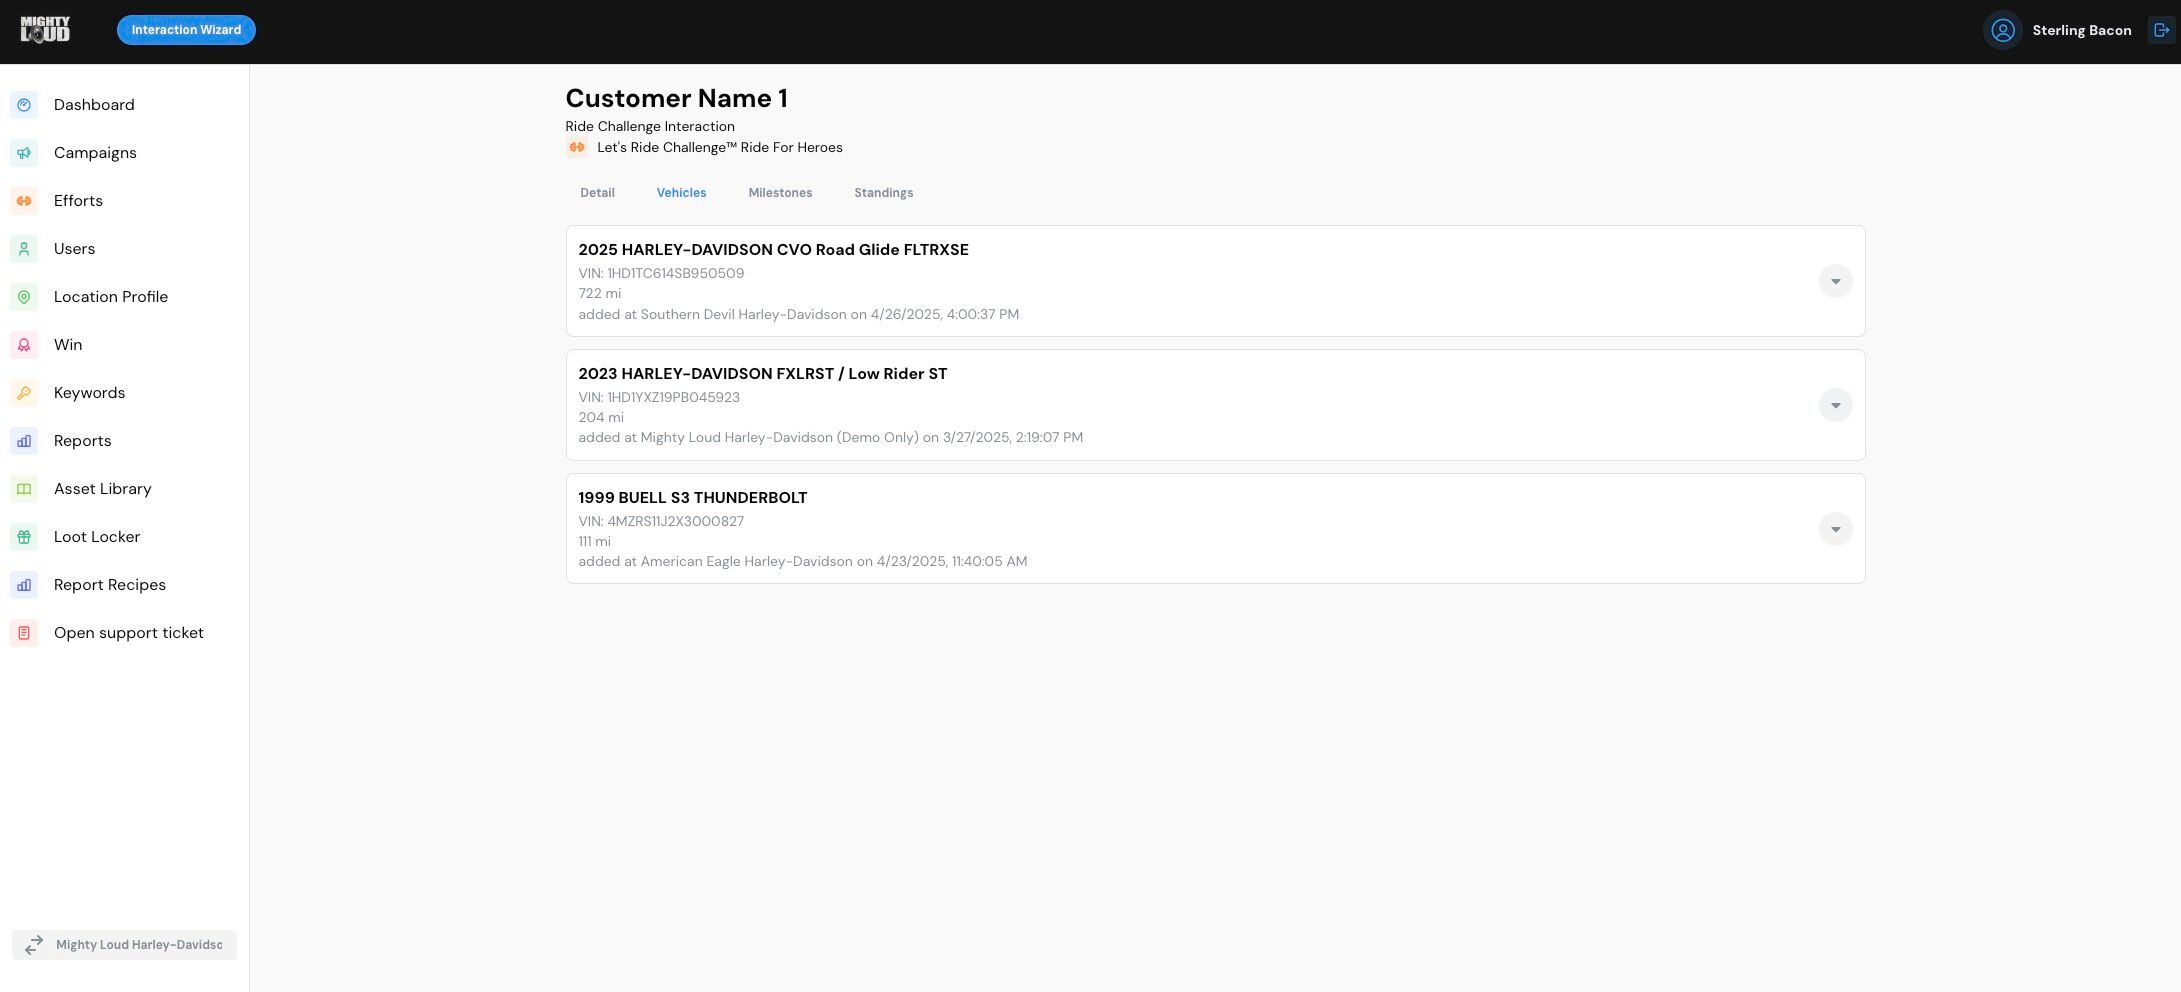Navigate to Efforts

(x=78, y=201)
